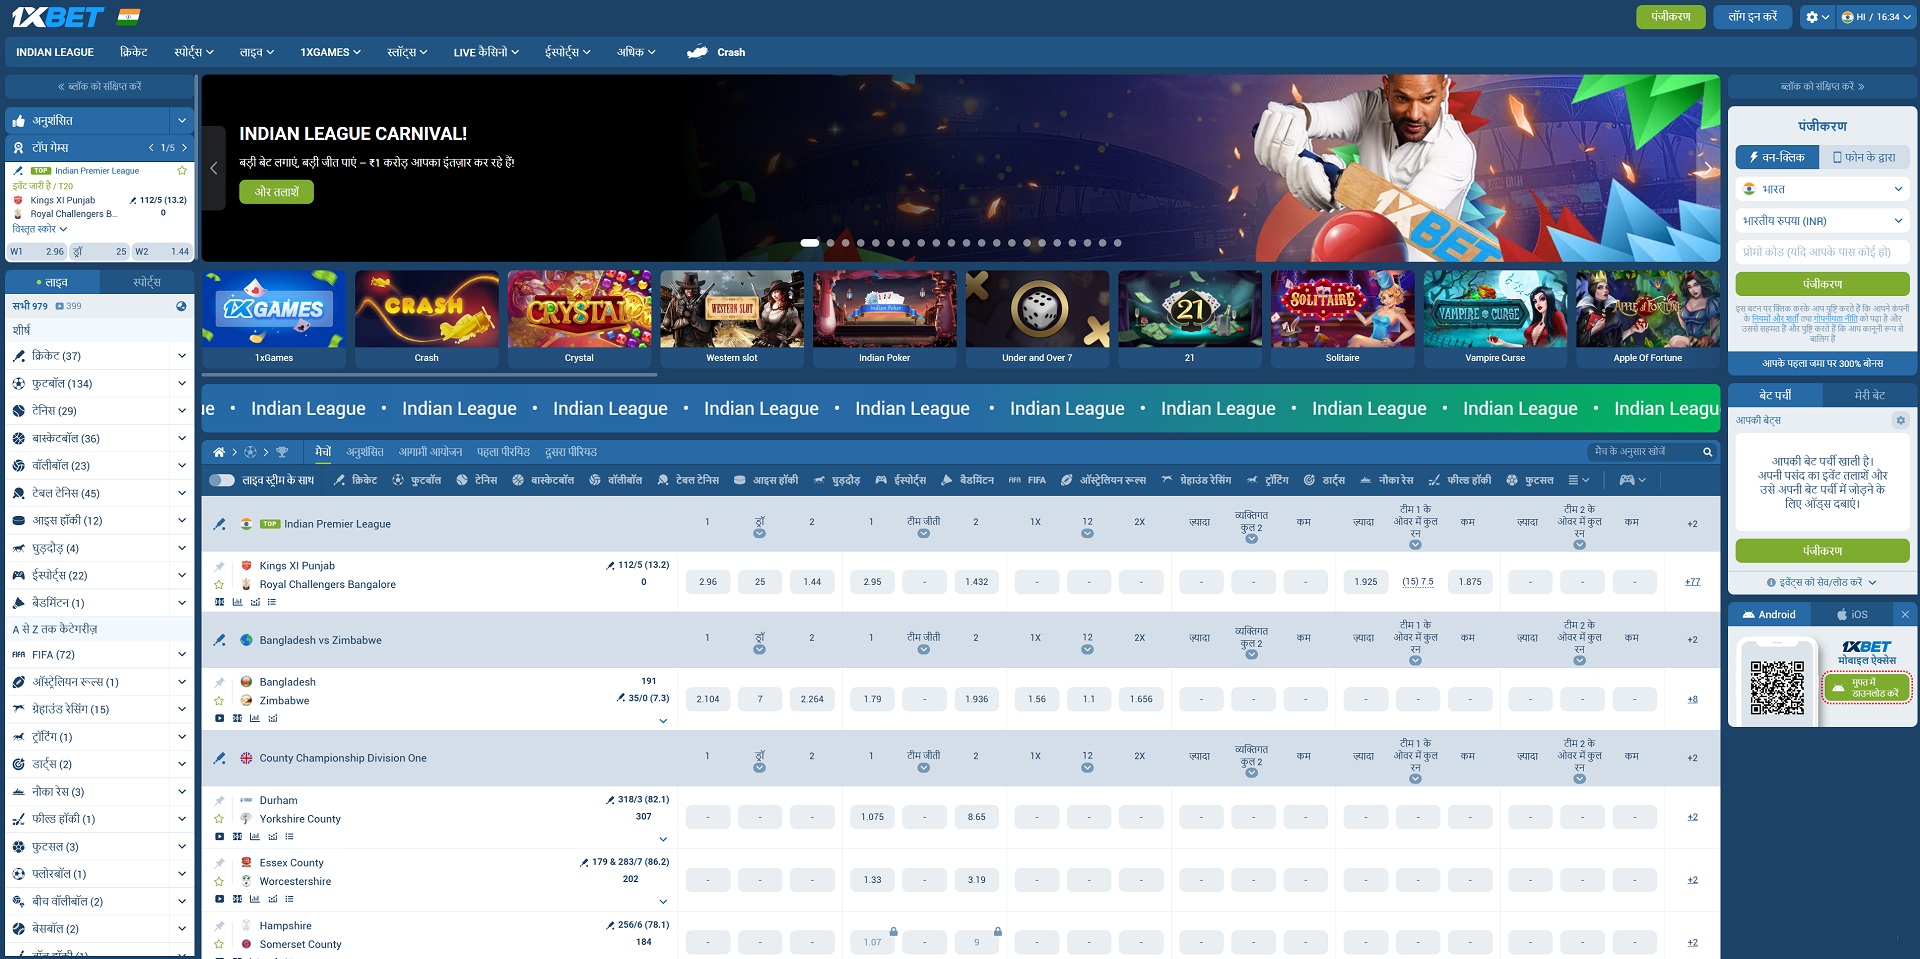The width and height of the screenshot is (1920, 959).
Task: Click statistics chart icon under Royal Challengers Bangalore
Action: [x=237, y=602]
